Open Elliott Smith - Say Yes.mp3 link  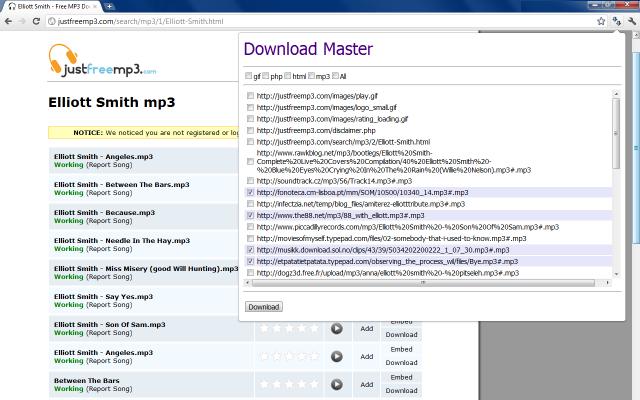103,296
